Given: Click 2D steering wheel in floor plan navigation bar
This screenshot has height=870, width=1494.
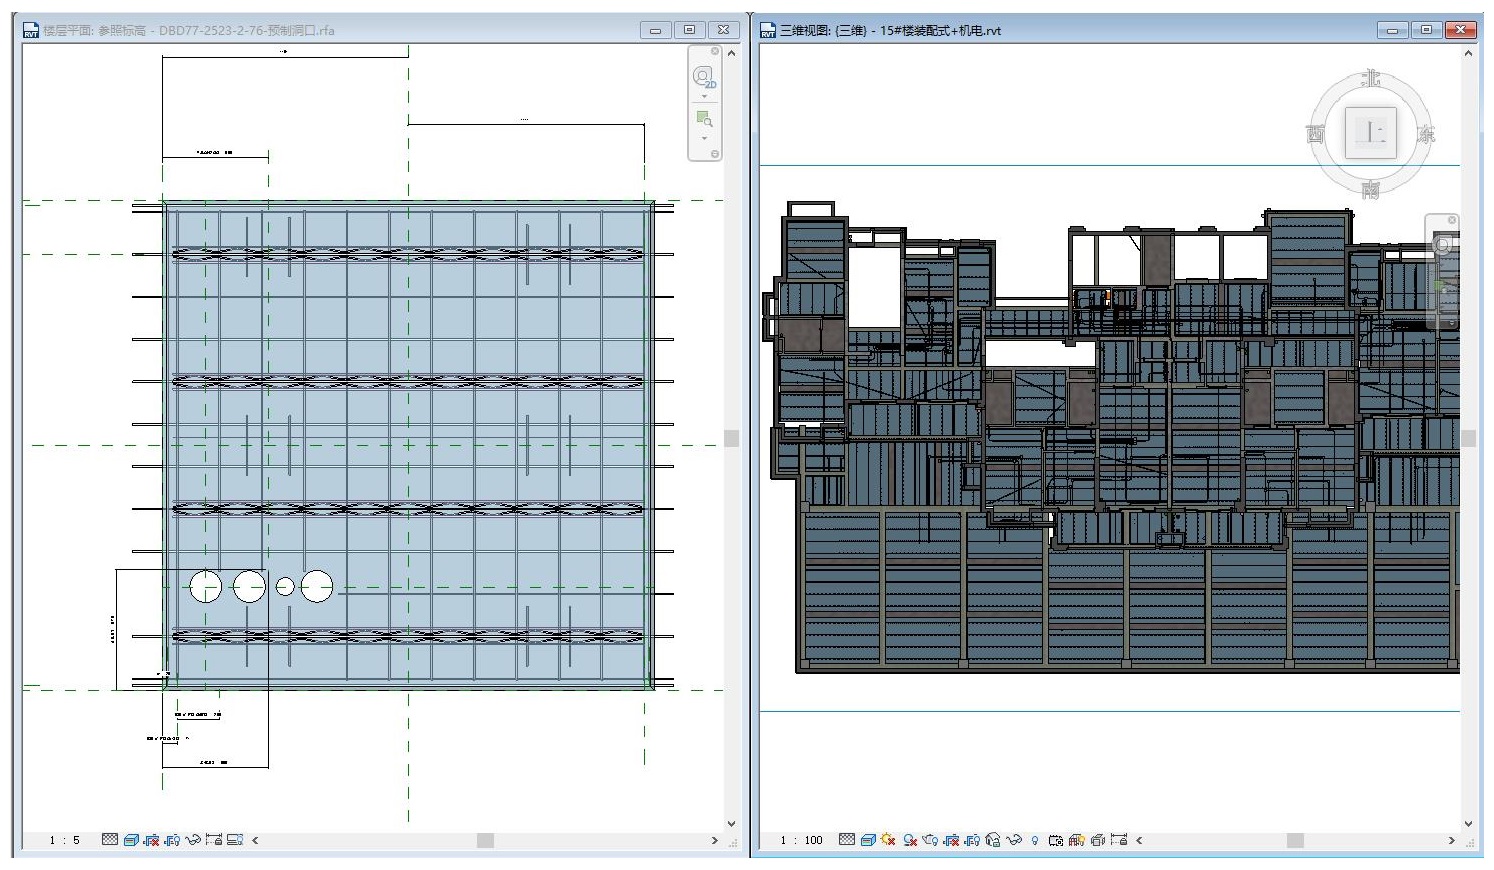Looking at the screenshot, I should click(x=704, y=77).
